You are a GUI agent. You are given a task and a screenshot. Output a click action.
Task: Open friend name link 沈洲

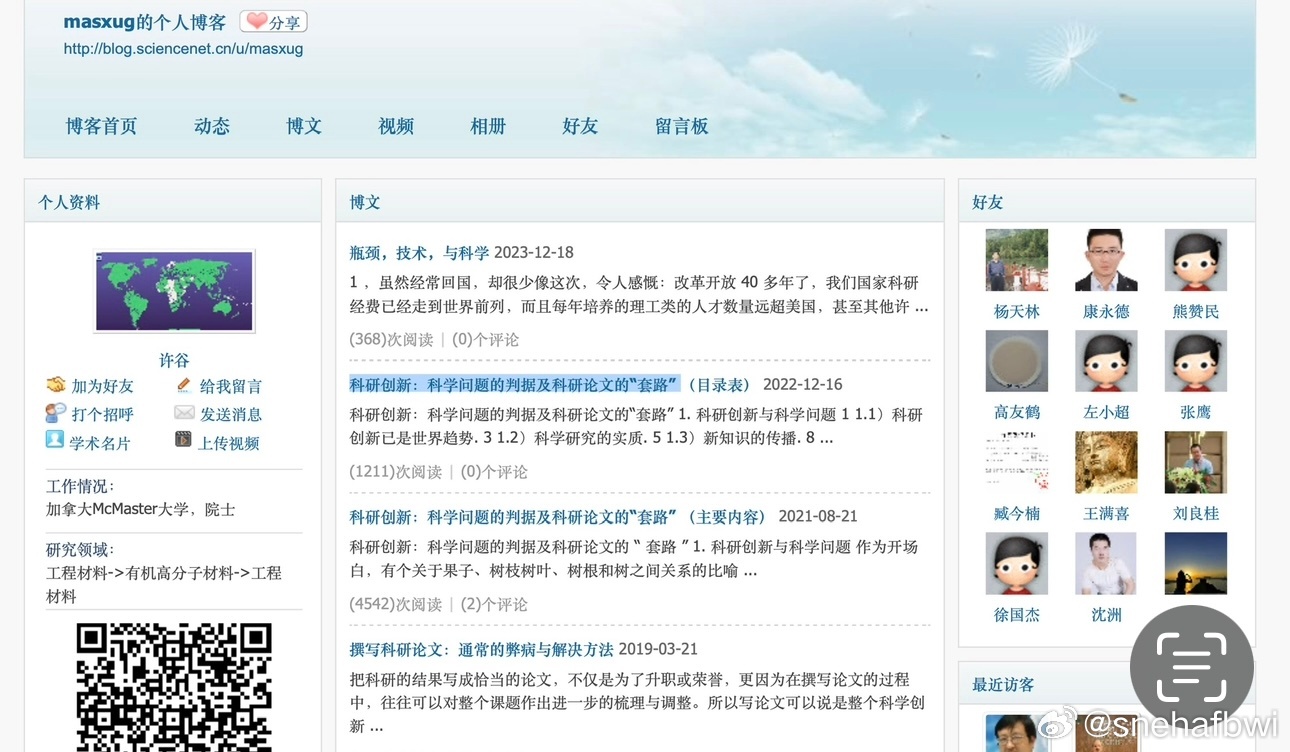[1106, 615]
